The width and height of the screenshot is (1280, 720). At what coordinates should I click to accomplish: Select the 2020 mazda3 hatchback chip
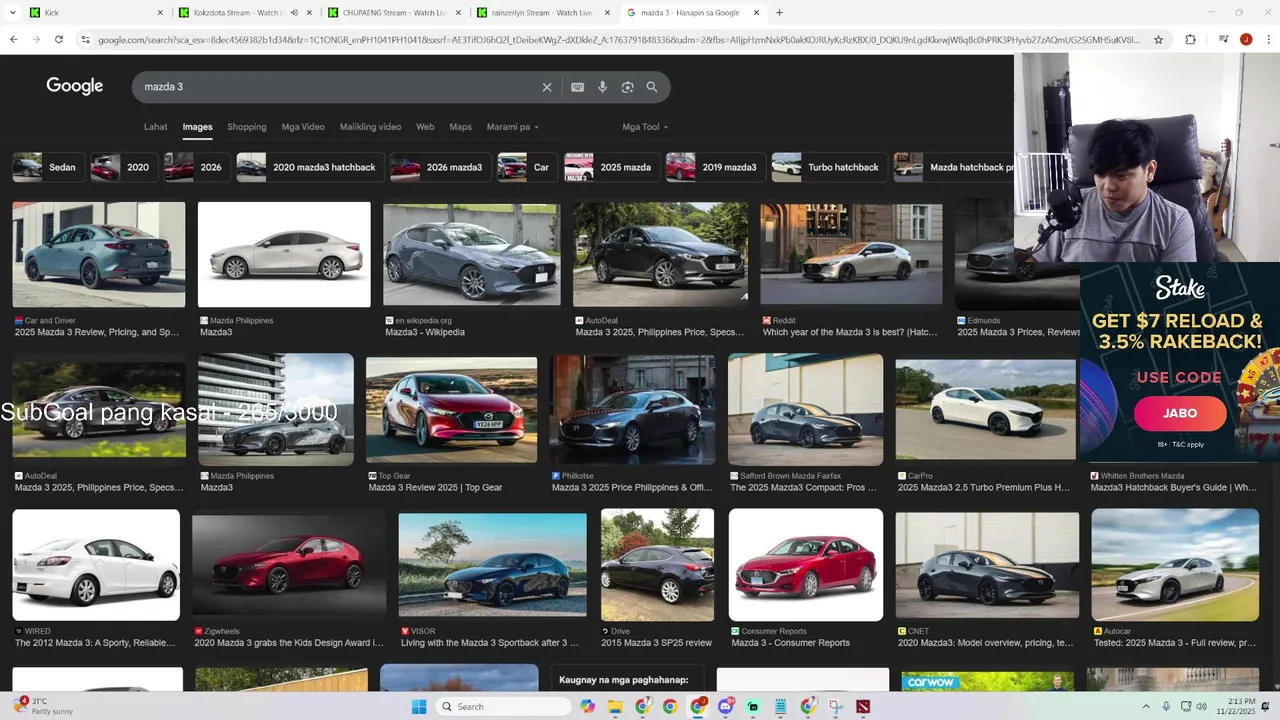point(309,167)
